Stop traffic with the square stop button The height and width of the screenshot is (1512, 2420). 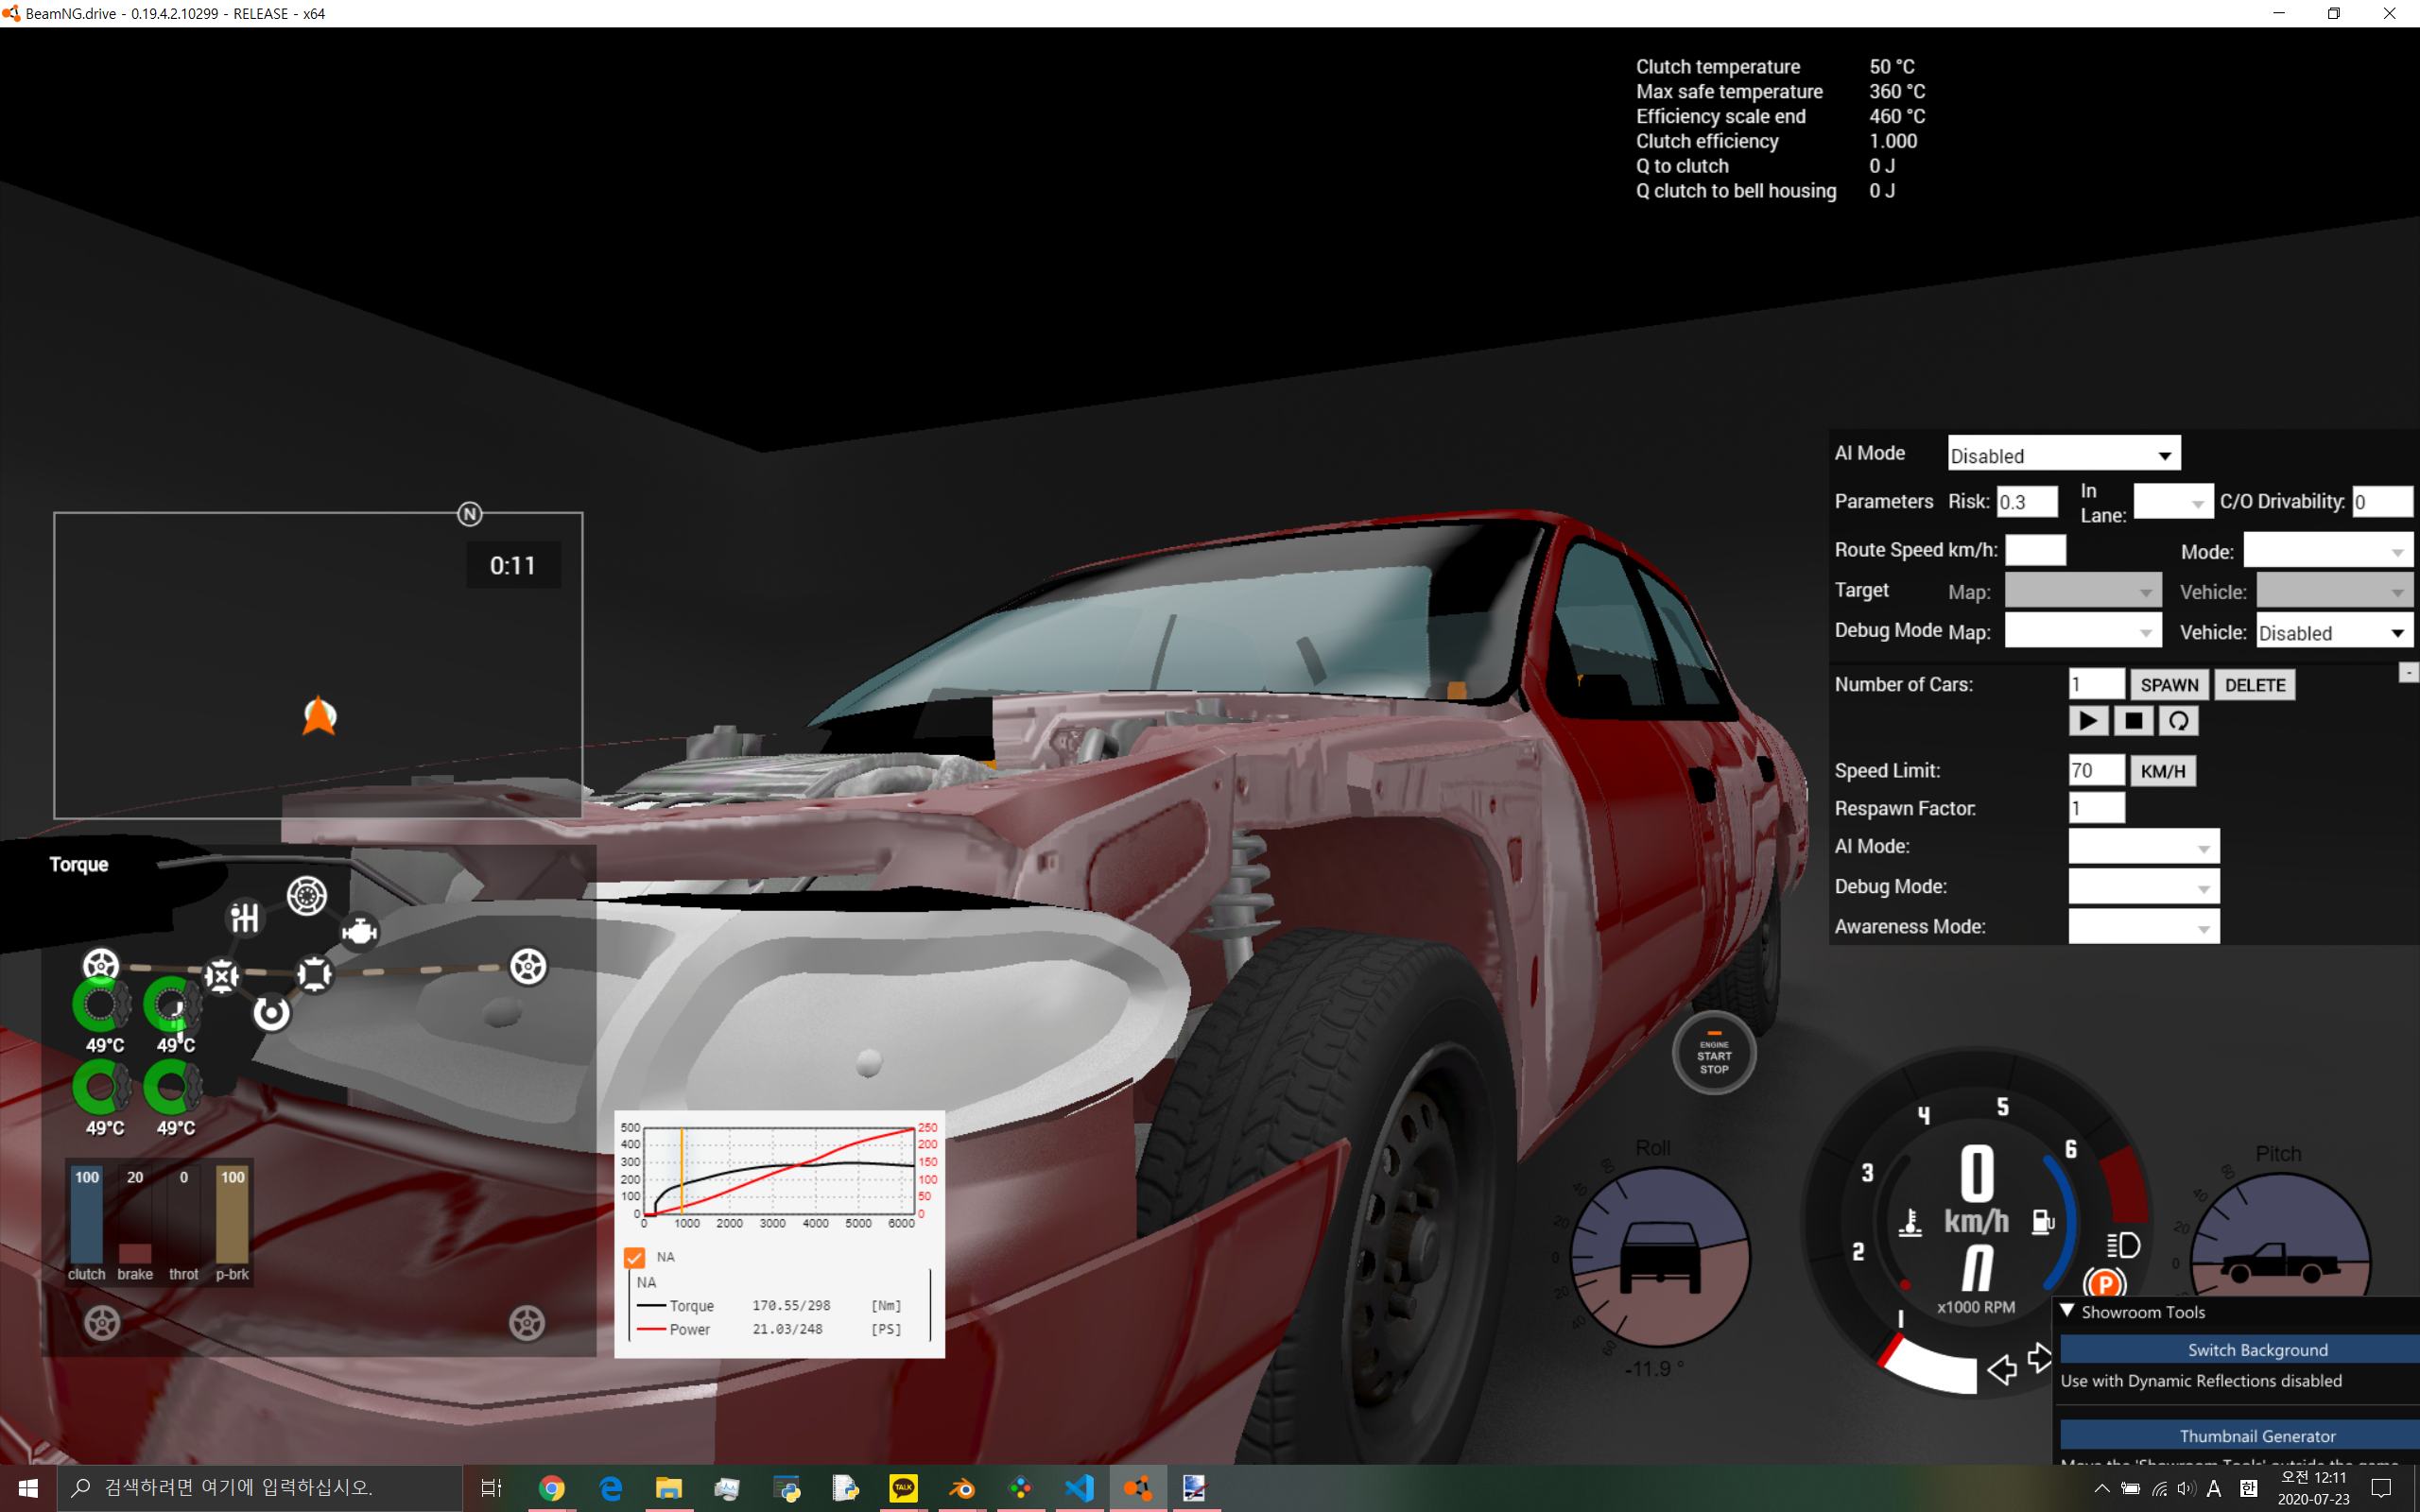(x=2133, y=720)
